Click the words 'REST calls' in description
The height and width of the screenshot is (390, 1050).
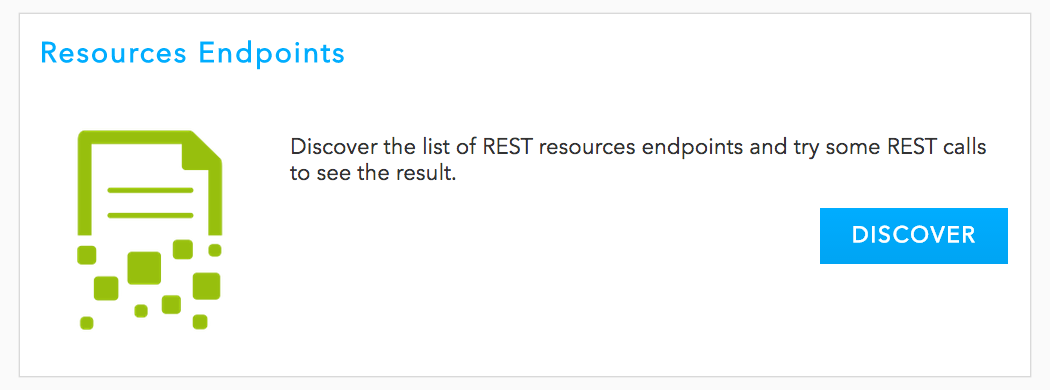[935, 147]
